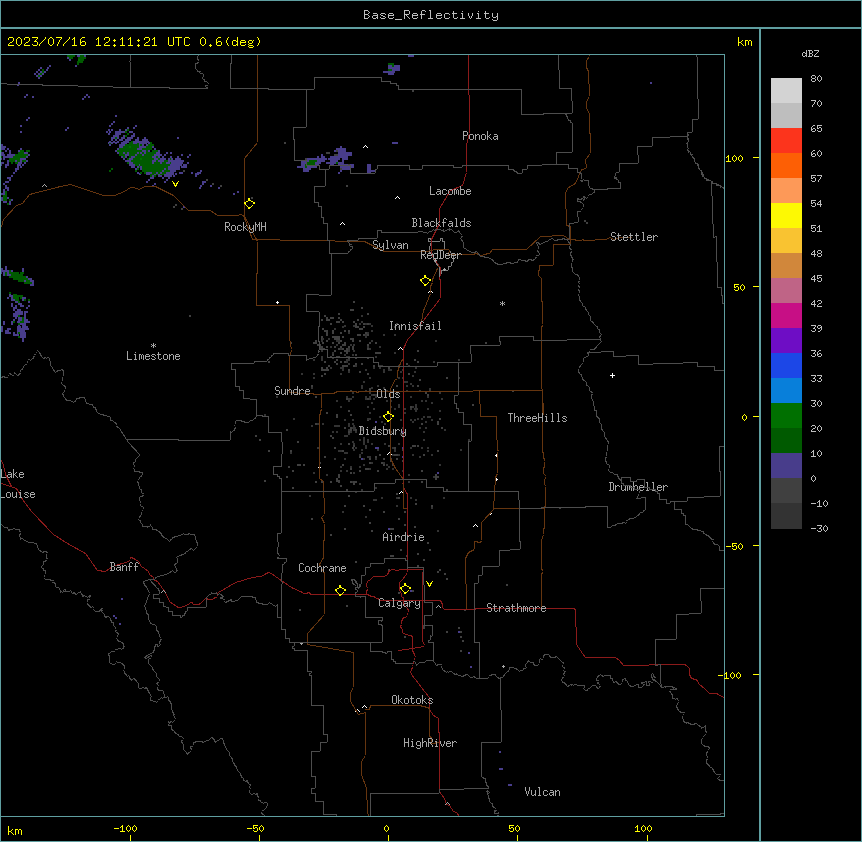Click the yellow marker below Cochrane
The image size is (862, 842).
pyautogui.click(x=340, y=590)
